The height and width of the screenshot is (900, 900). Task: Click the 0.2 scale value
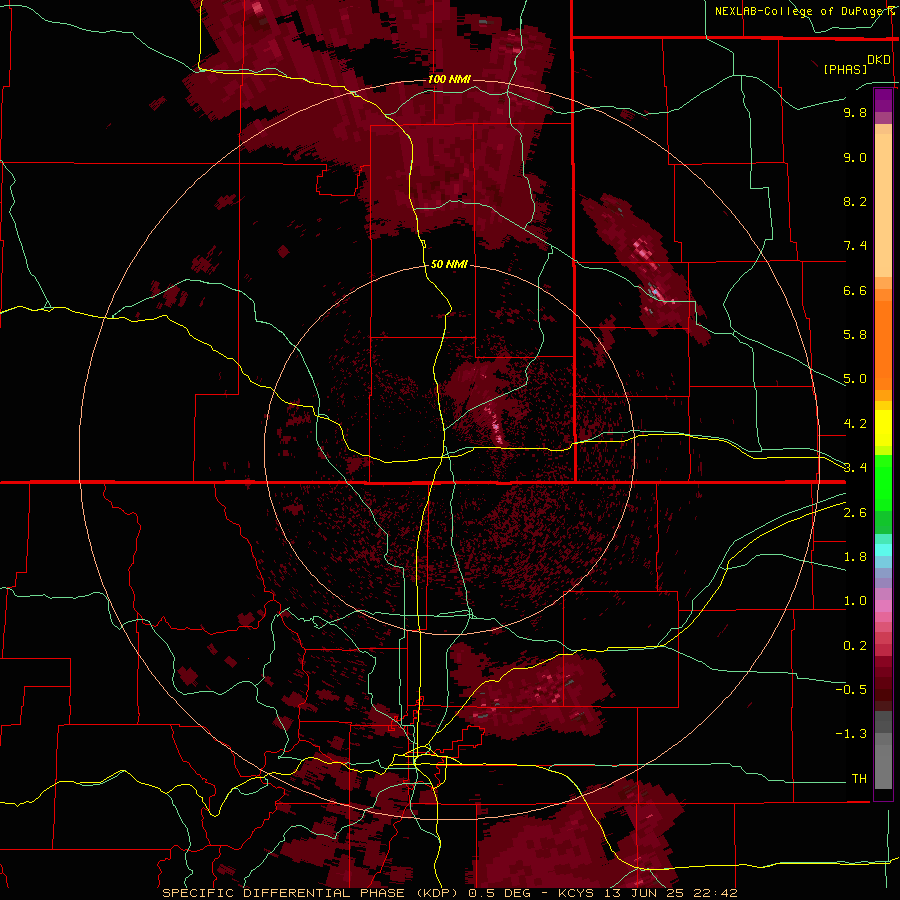[x=855, y=646]
